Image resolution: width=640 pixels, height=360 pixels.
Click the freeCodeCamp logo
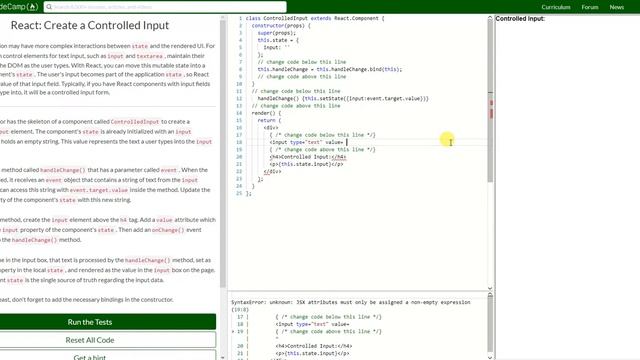click(x=19, y=7)
